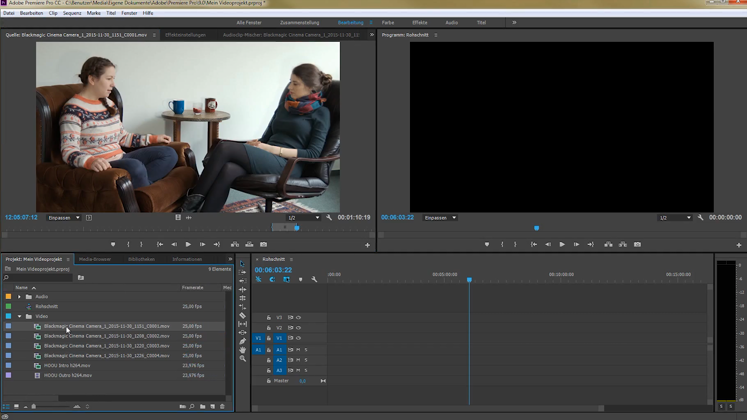The height and width of the screenshot is (420, 747).
Task: Toggle lock on video track V2
Action: point(269,328)
